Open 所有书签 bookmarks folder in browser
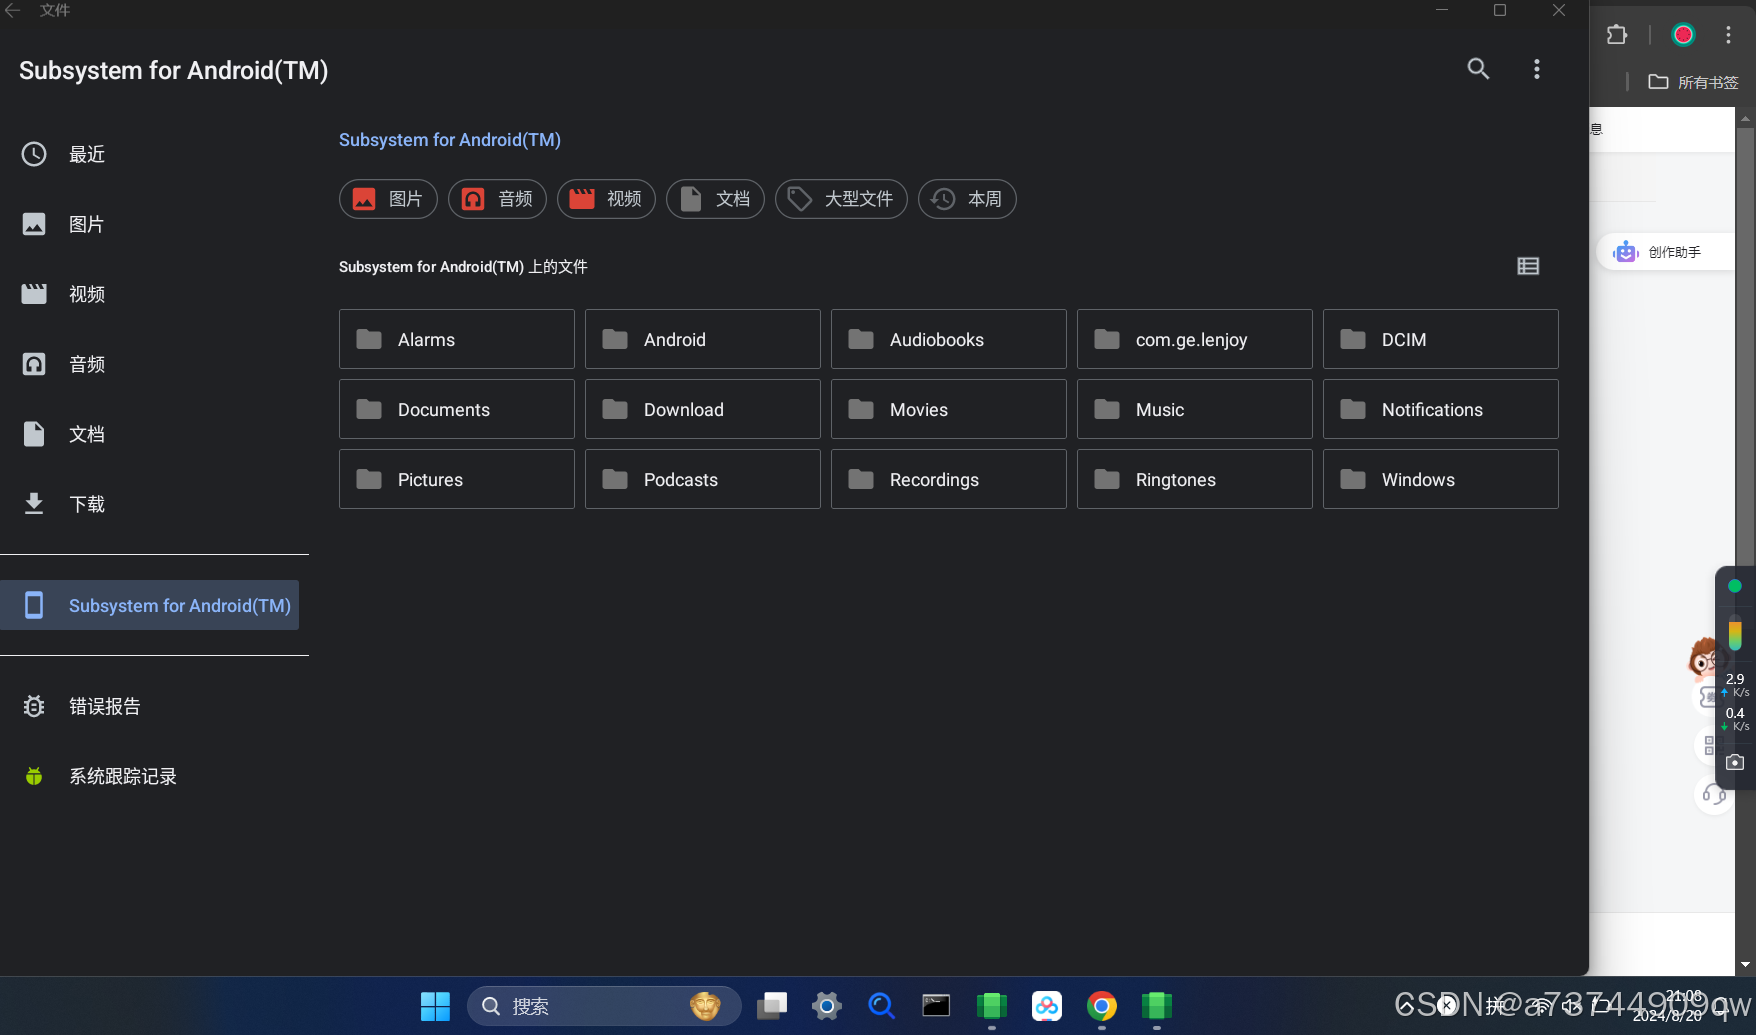 (1694, 82)
